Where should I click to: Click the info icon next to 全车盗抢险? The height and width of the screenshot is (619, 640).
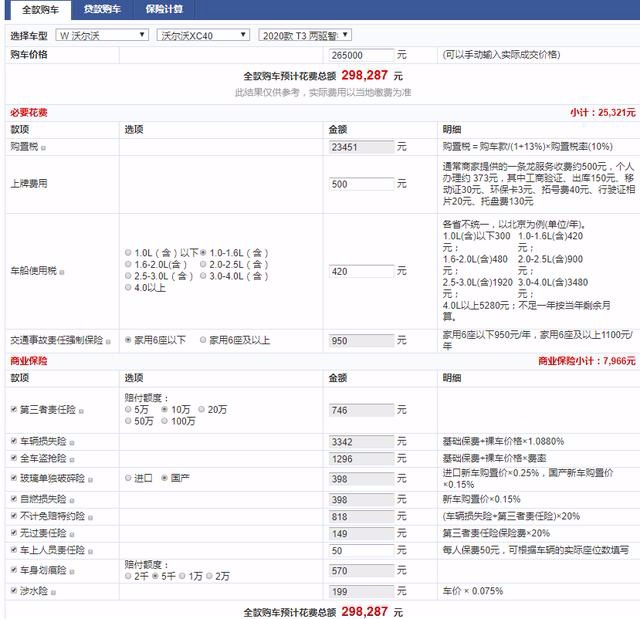pos(71,460)
